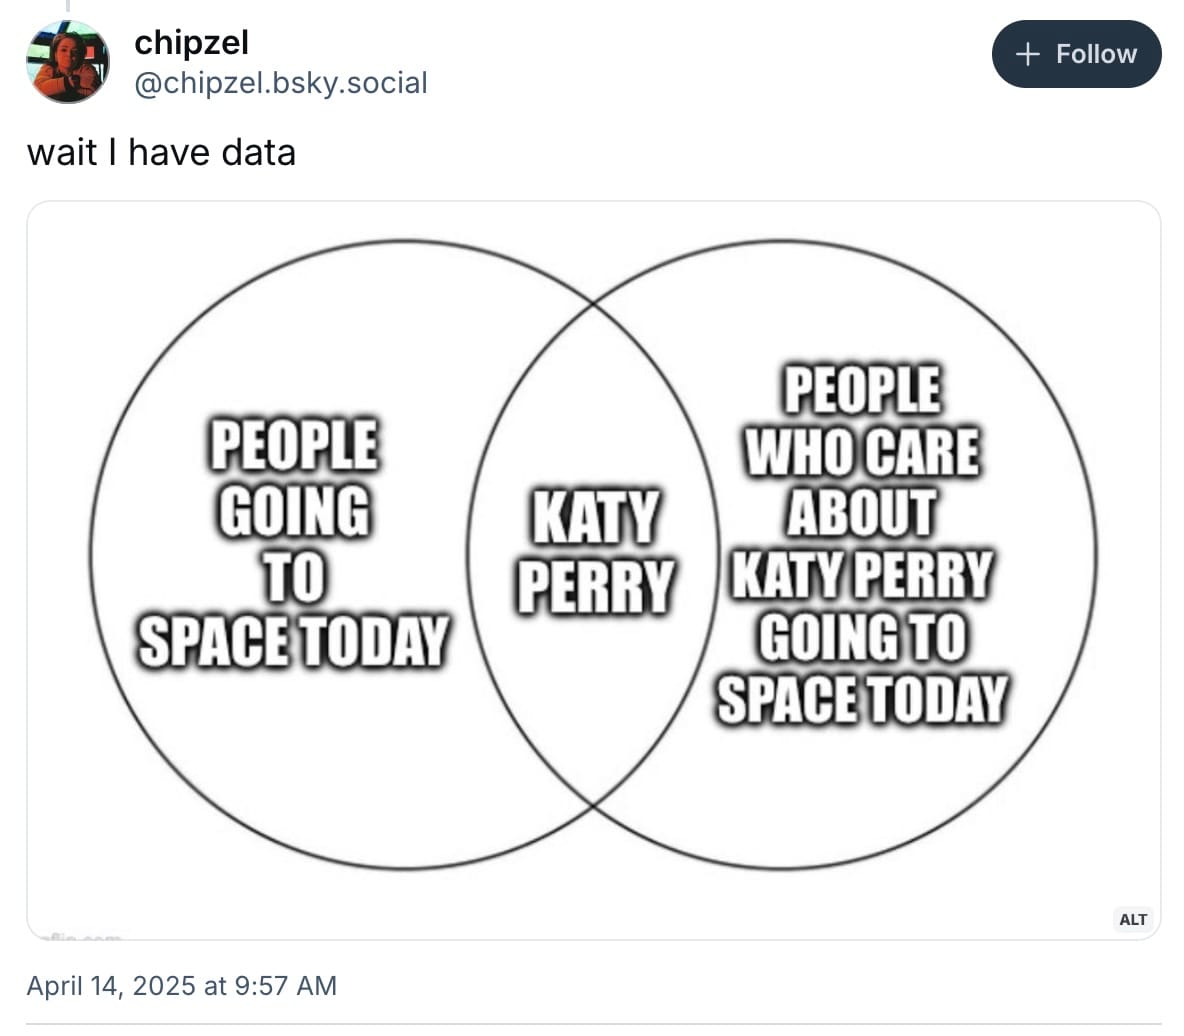
Task: Click the "PEOPLE WHO CARE ABOUT" caption text
Action: point(862,450)
